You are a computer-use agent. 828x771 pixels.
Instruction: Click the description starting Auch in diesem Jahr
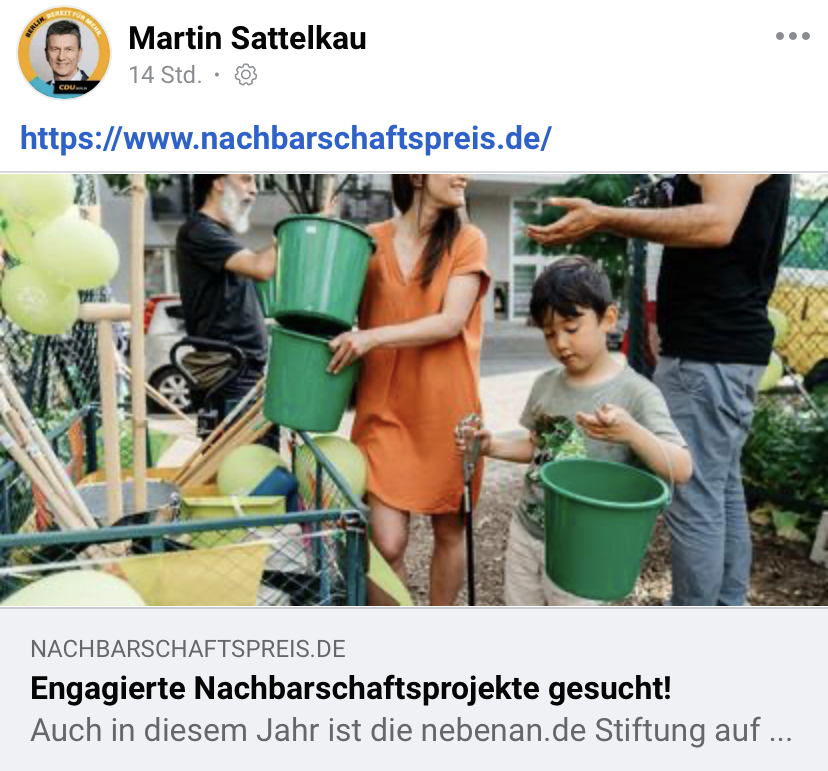click(411, 730)
